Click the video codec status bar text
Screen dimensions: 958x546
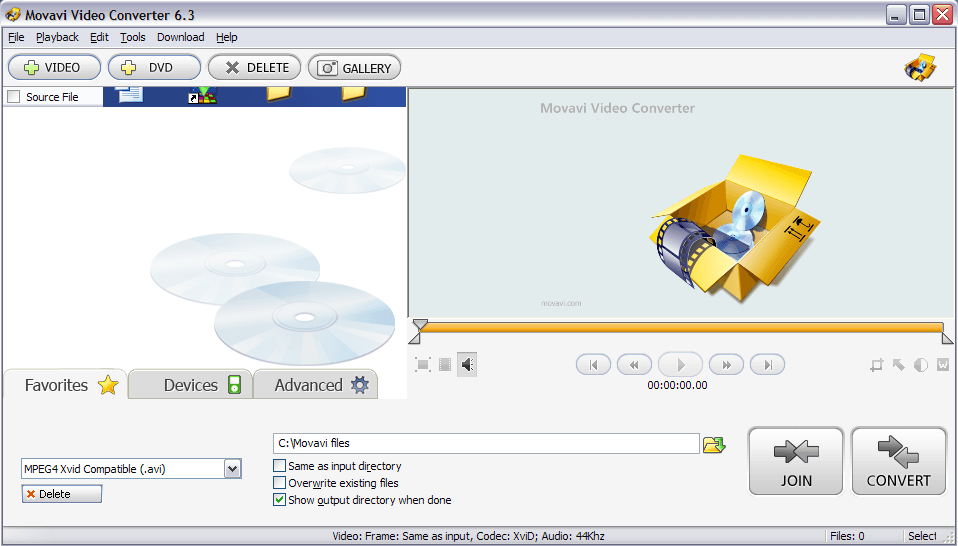click(468, 536)
